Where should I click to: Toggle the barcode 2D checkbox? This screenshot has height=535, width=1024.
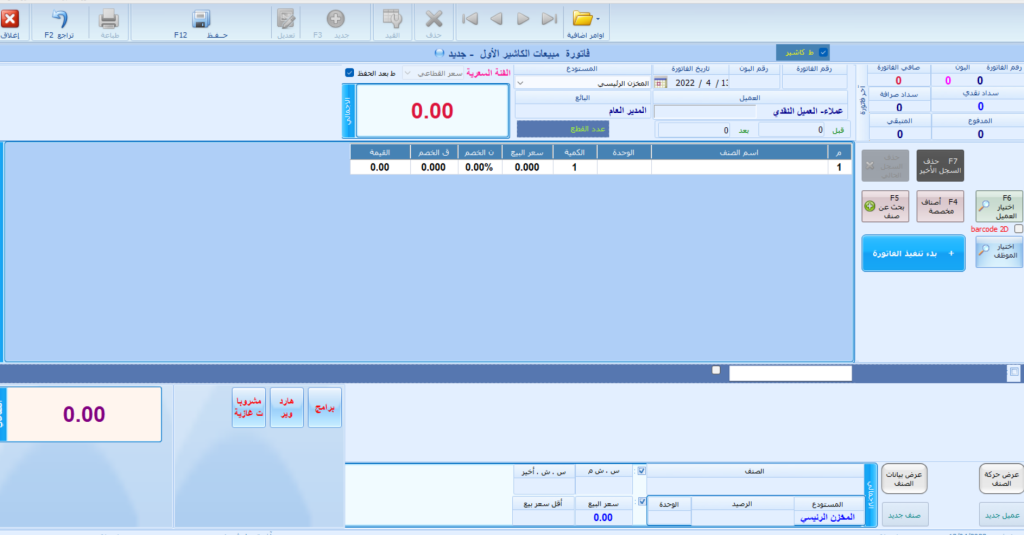[x=1018, y=229]
